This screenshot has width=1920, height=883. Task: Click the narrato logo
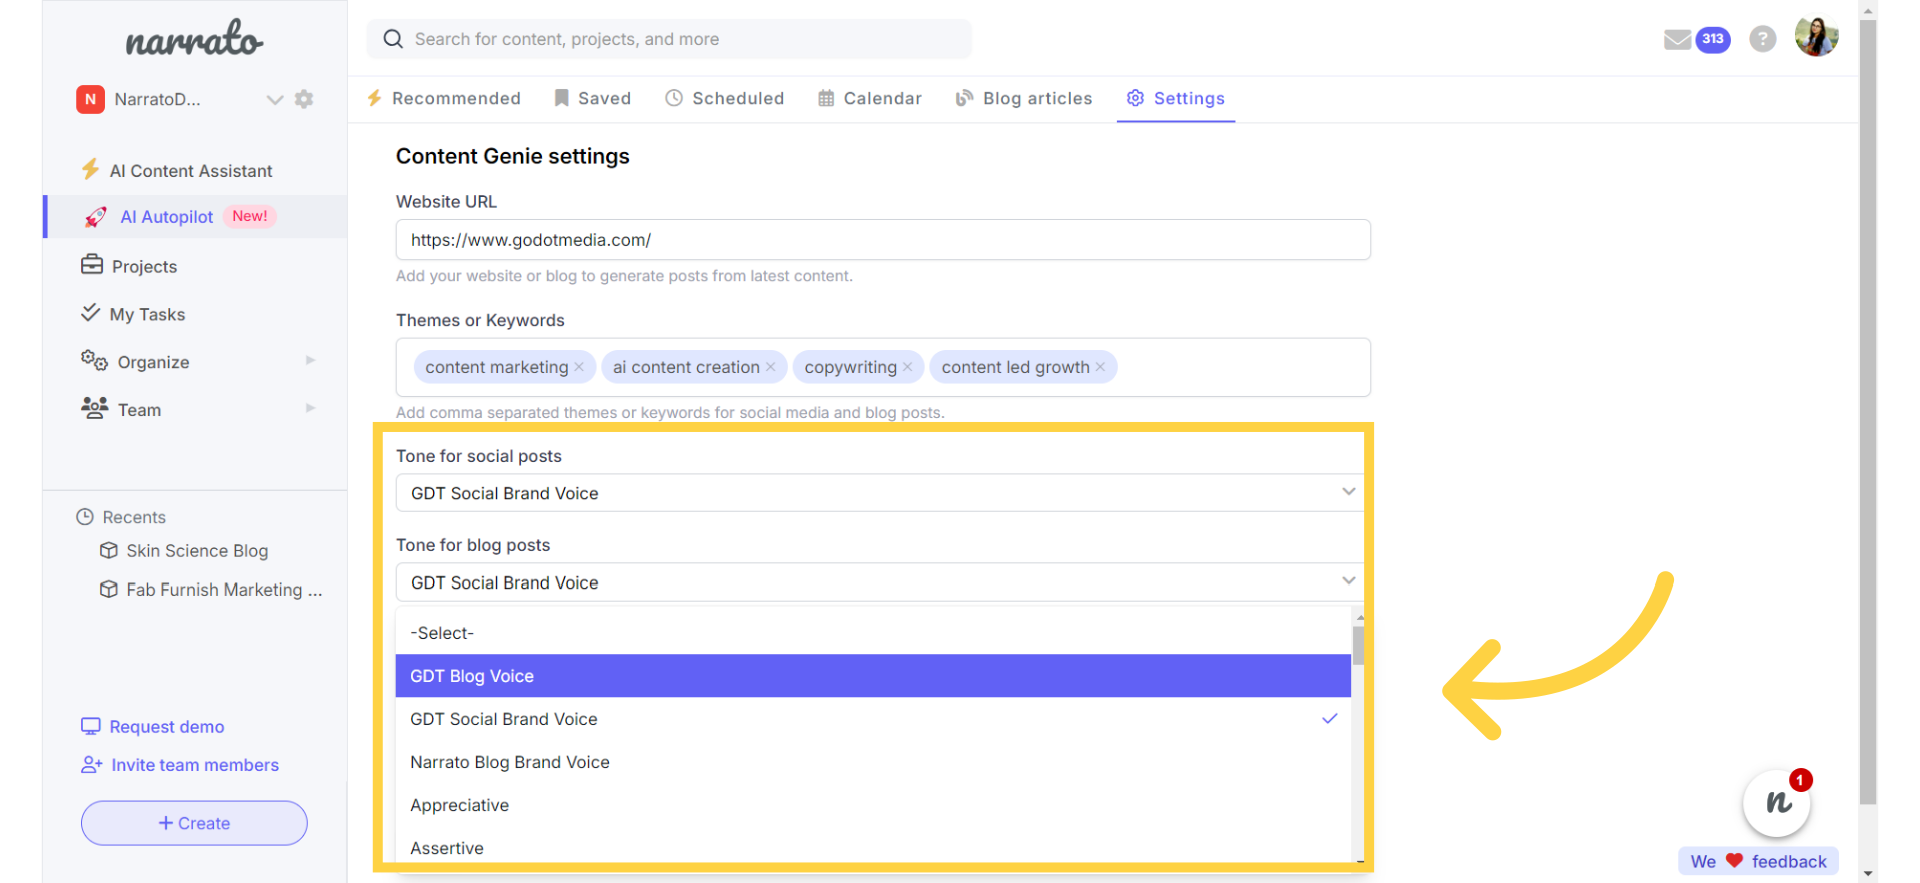pos(194,39)
